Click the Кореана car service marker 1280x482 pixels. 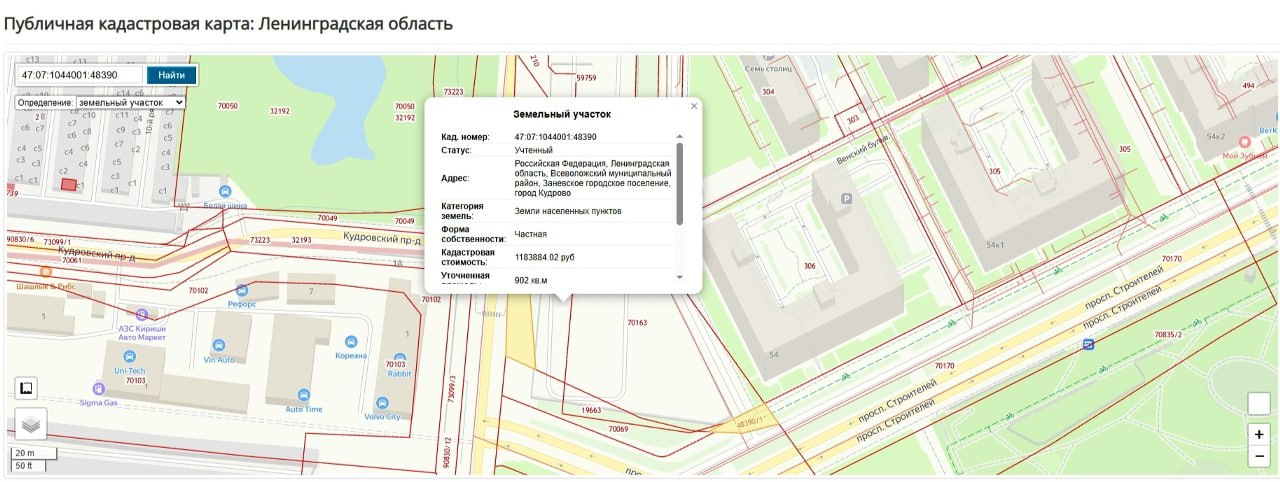point(350,342)
